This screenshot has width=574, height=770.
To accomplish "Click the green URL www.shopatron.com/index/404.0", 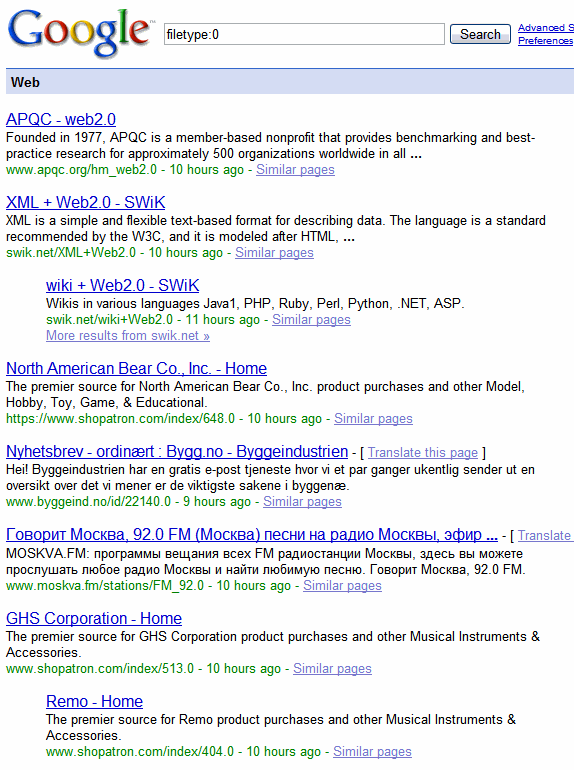I will pyautogui.click(x=140, y=751).
